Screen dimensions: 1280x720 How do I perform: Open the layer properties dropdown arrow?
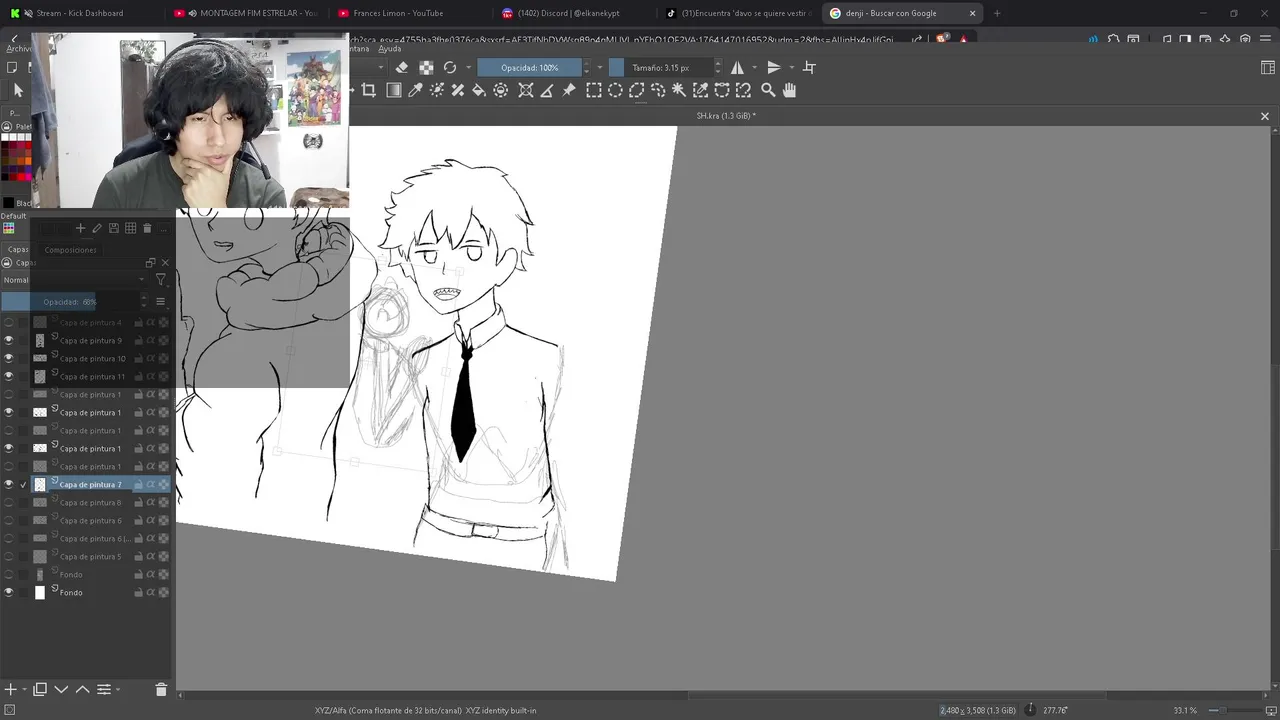click(117, 689)
